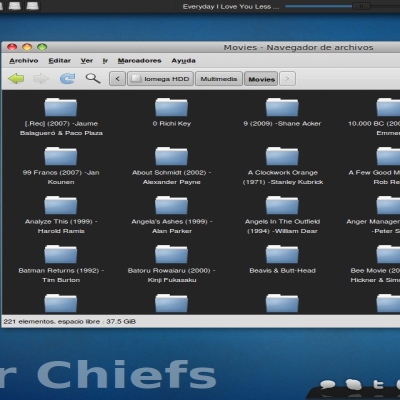Screen dimensions: 400x400
Task: Click the 'Tim Burton' label text
Action: click(x=61, y=280)
